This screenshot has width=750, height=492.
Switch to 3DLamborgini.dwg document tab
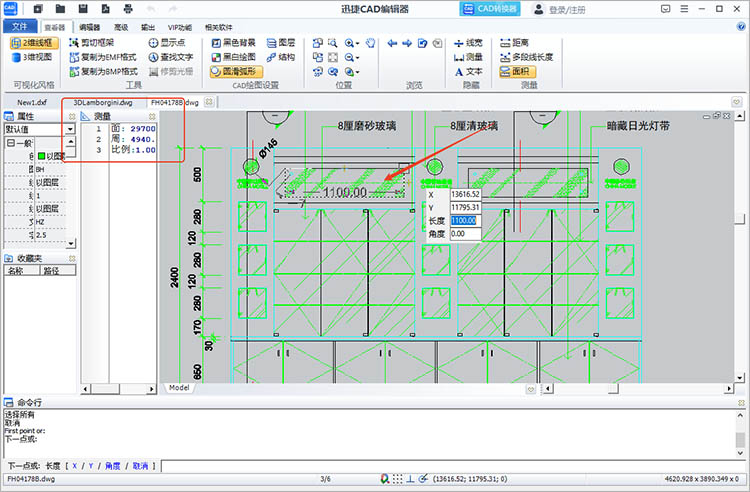(x=103, y=102)
